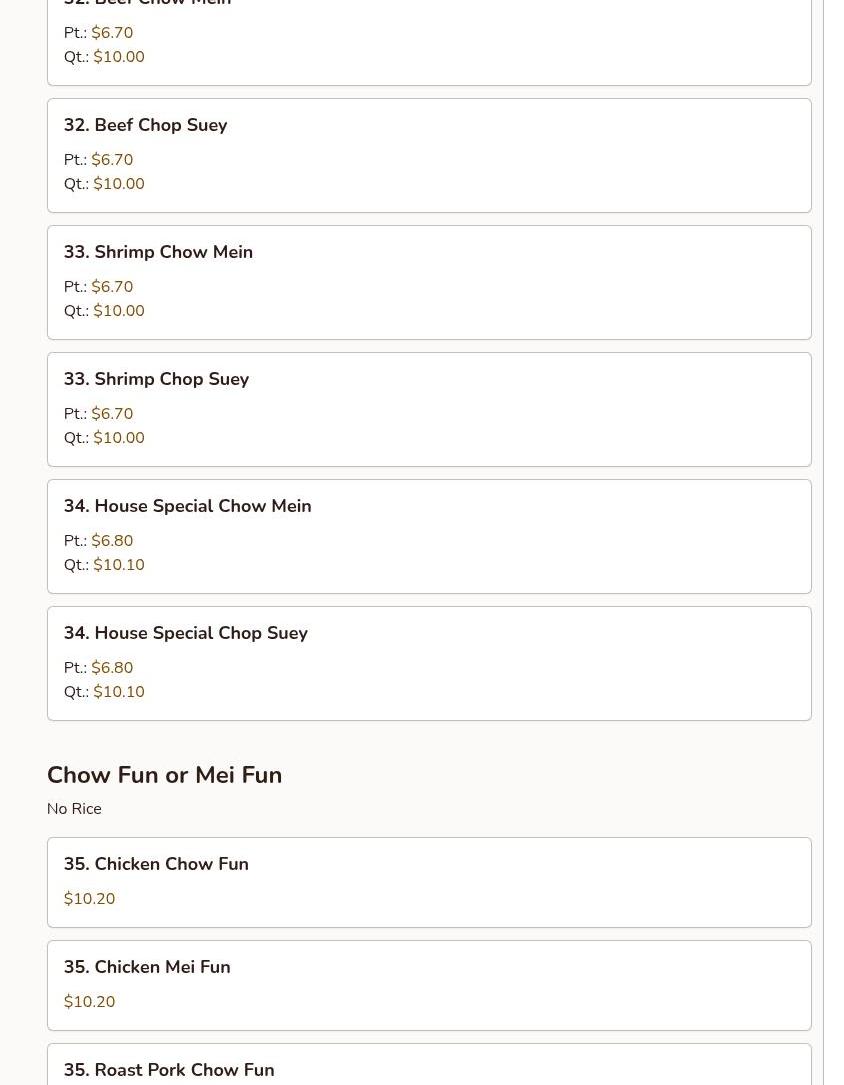Open the Chicken Mei Fun item
The image size is (844, 1085).
coord(147,967)
